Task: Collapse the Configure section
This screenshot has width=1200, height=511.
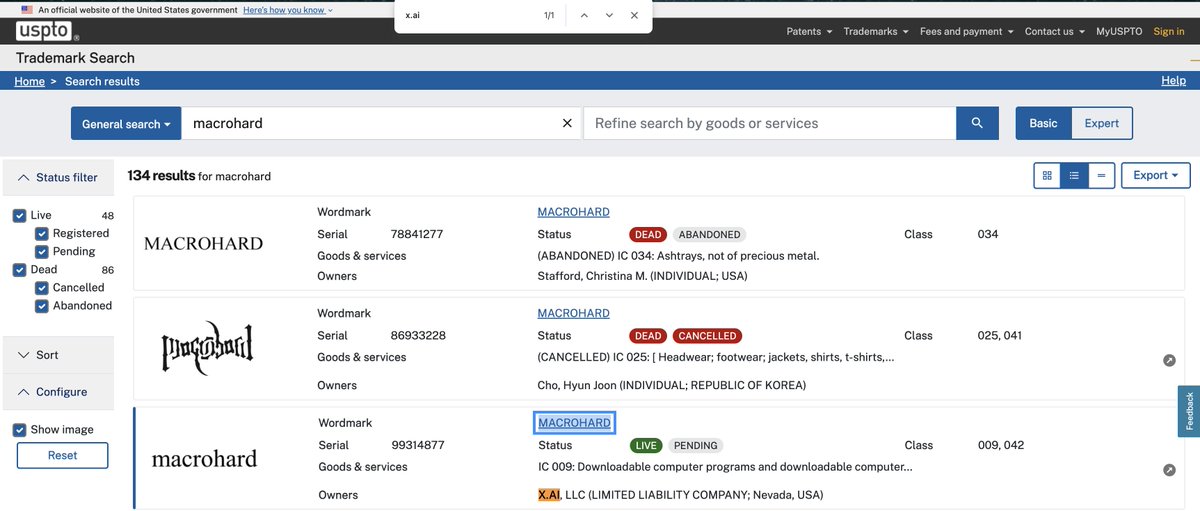Action: click(x=59, y=392)
